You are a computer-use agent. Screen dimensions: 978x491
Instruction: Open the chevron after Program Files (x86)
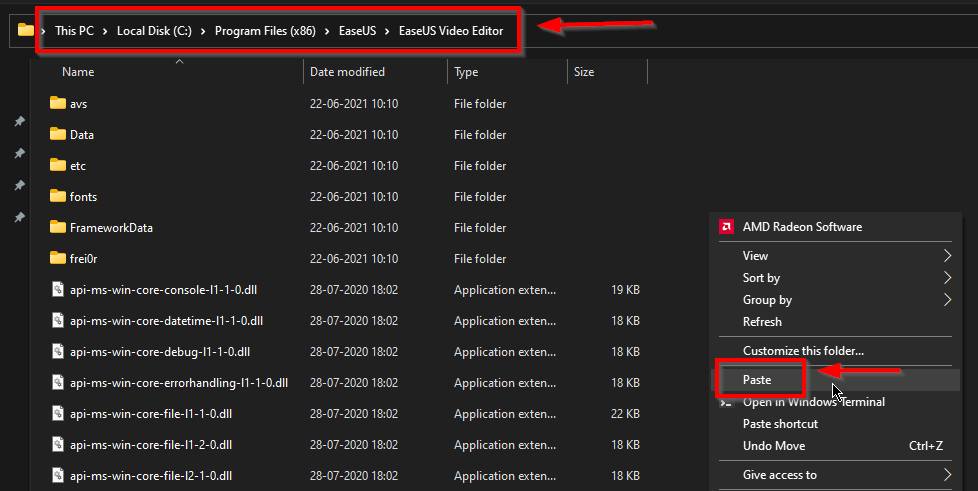tap(327, 31)
